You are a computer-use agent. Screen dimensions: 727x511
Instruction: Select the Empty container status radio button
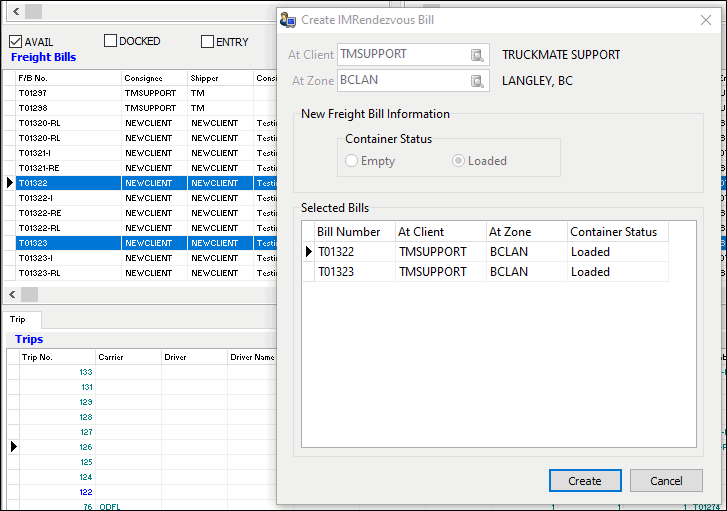pos(351,160)
